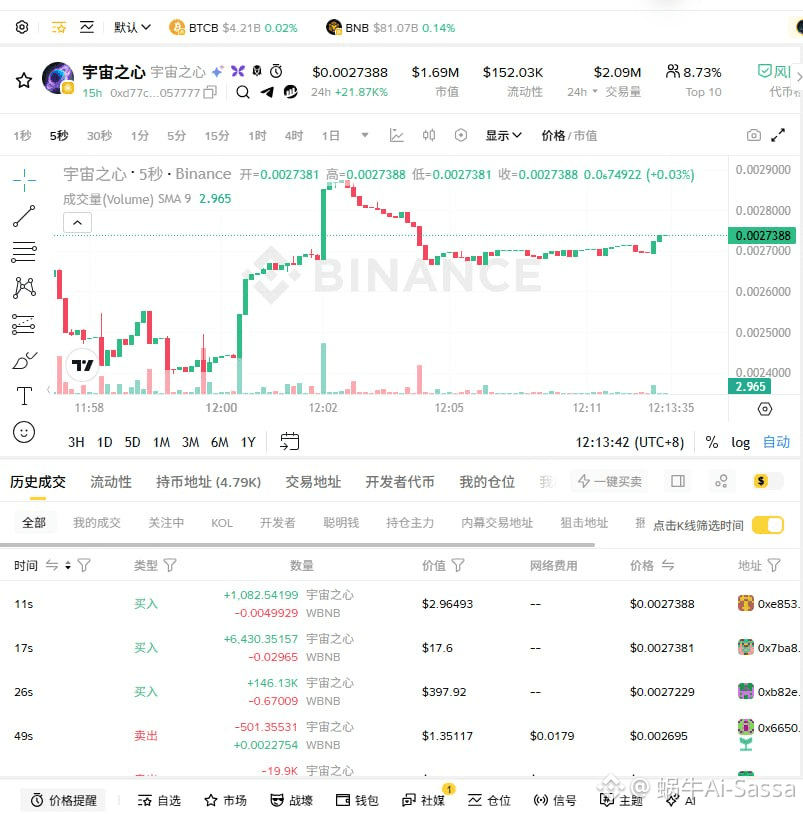Click the chart trend icon in top bar
Screen dimensions: 803x814
point(87,27)
